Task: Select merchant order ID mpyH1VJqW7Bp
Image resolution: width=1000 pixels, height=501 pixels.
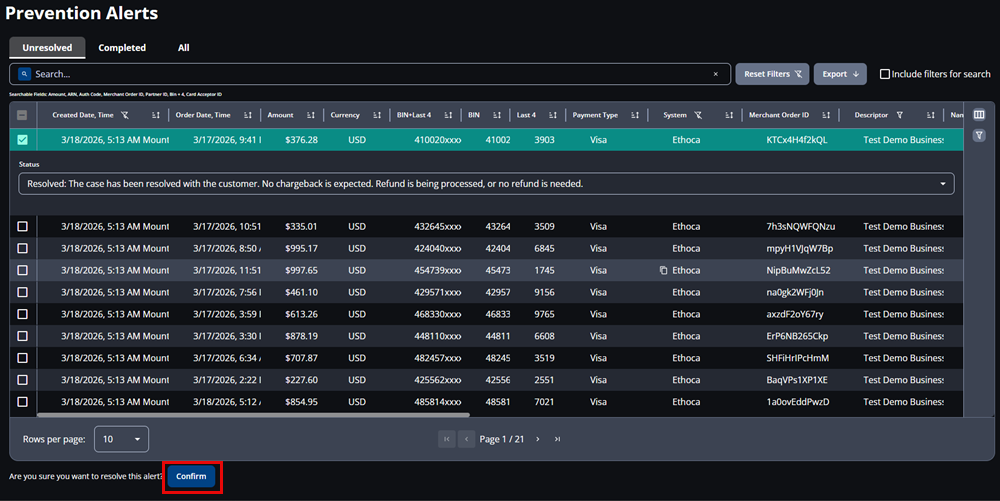Action: coord(800,248)
